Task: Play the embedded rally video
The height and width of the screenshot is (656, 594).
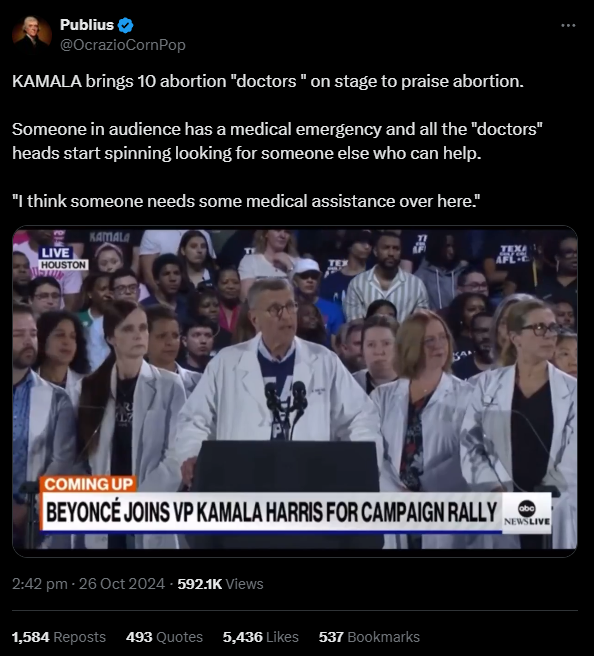Action: tap(295, 391)
